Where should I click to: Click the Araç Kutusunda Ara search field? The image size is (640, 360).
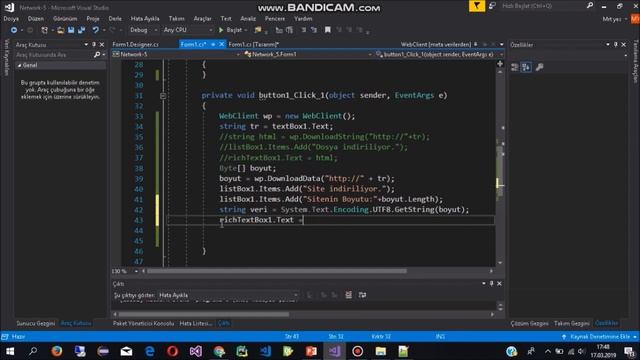point(54,55)
